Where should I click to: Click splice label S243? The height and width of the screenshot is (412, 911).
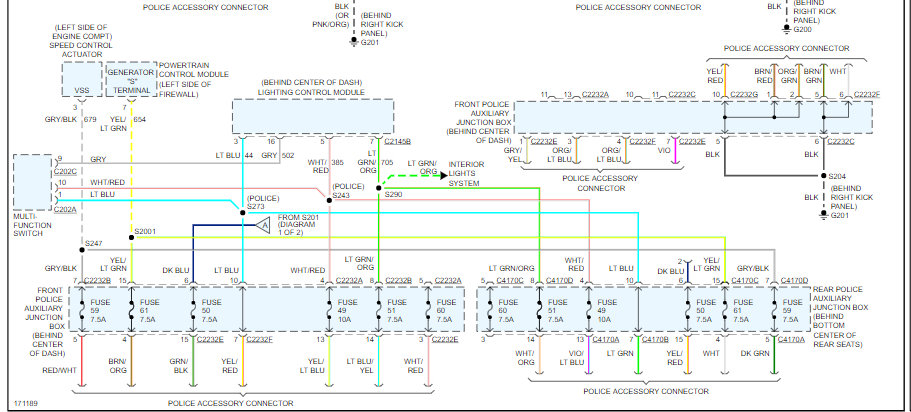click(x=340, y=195)
